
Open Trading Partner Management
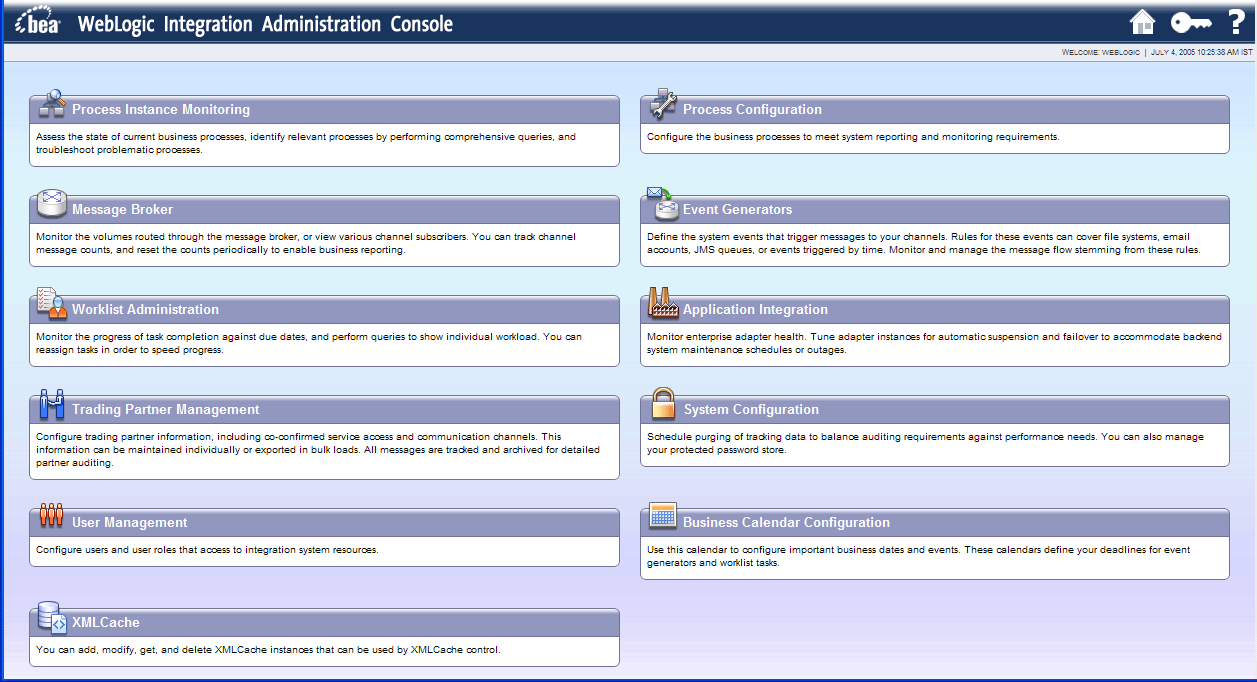[165, 410]
